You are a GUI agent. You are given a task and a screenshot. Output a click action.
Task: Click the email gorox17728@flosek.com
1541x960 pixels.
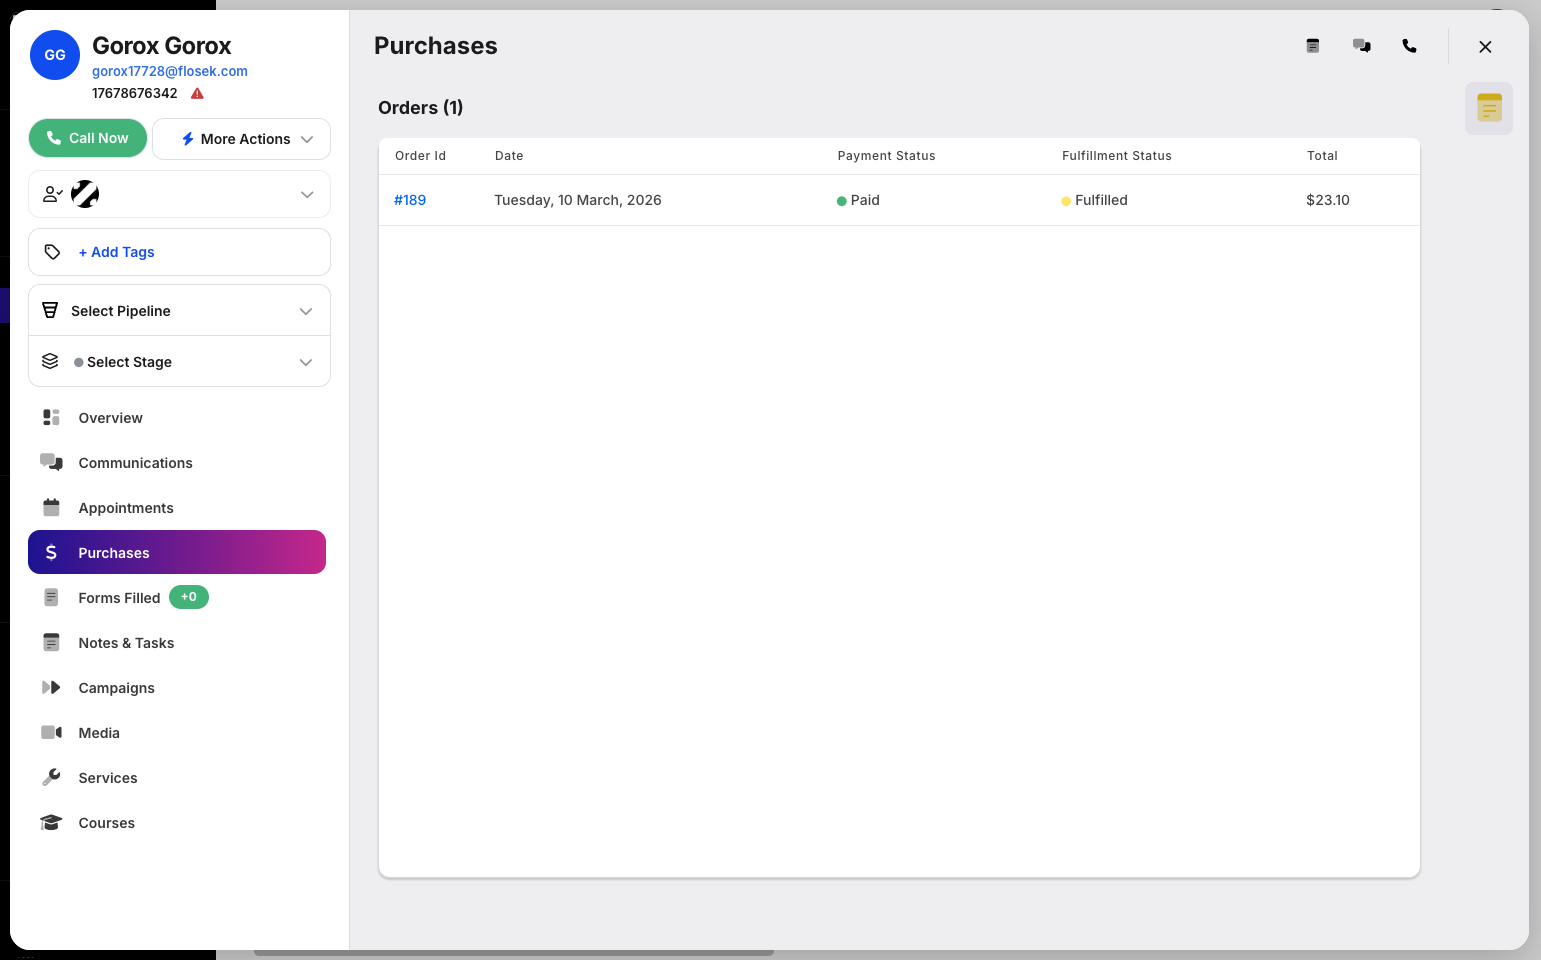point(170,71)
